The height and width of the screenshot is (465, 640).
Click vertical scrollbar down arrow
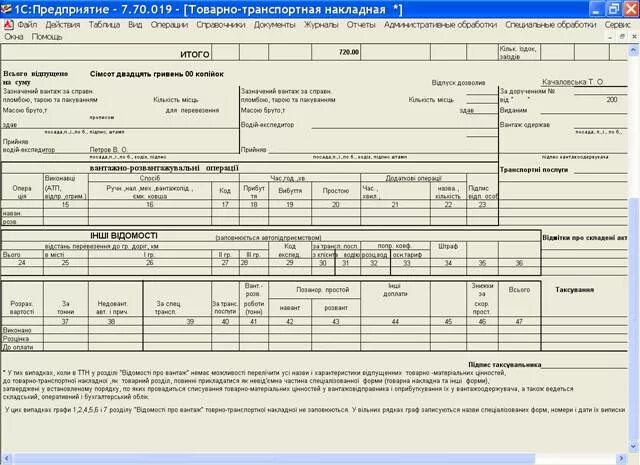[633, 446]
